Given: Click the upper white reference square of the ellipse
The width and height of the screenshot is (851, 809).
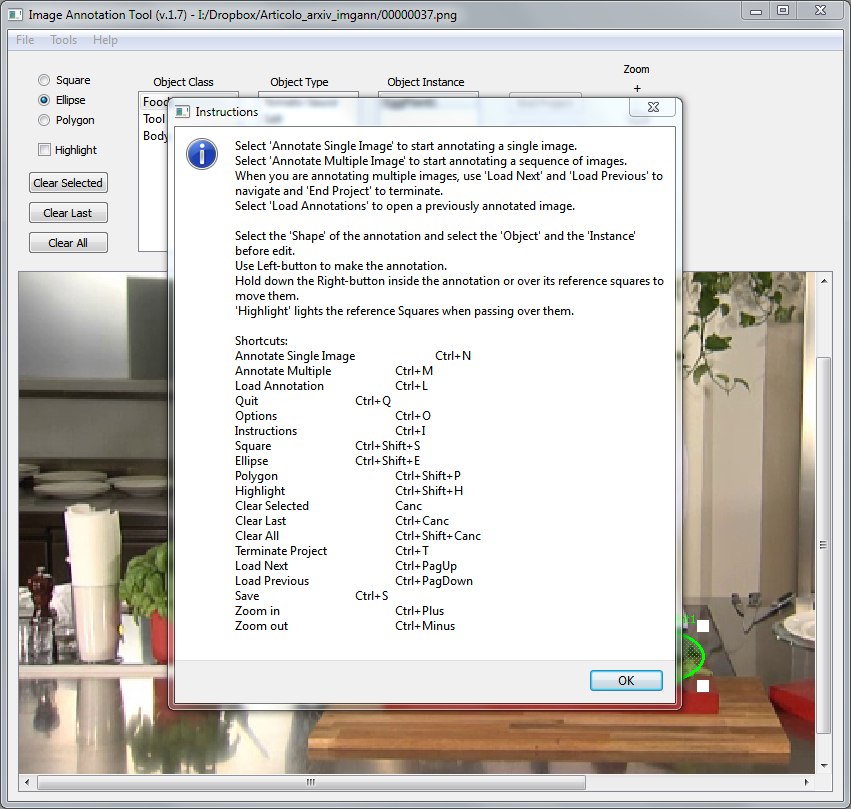Looking at the screenshot, I should 703,626.
